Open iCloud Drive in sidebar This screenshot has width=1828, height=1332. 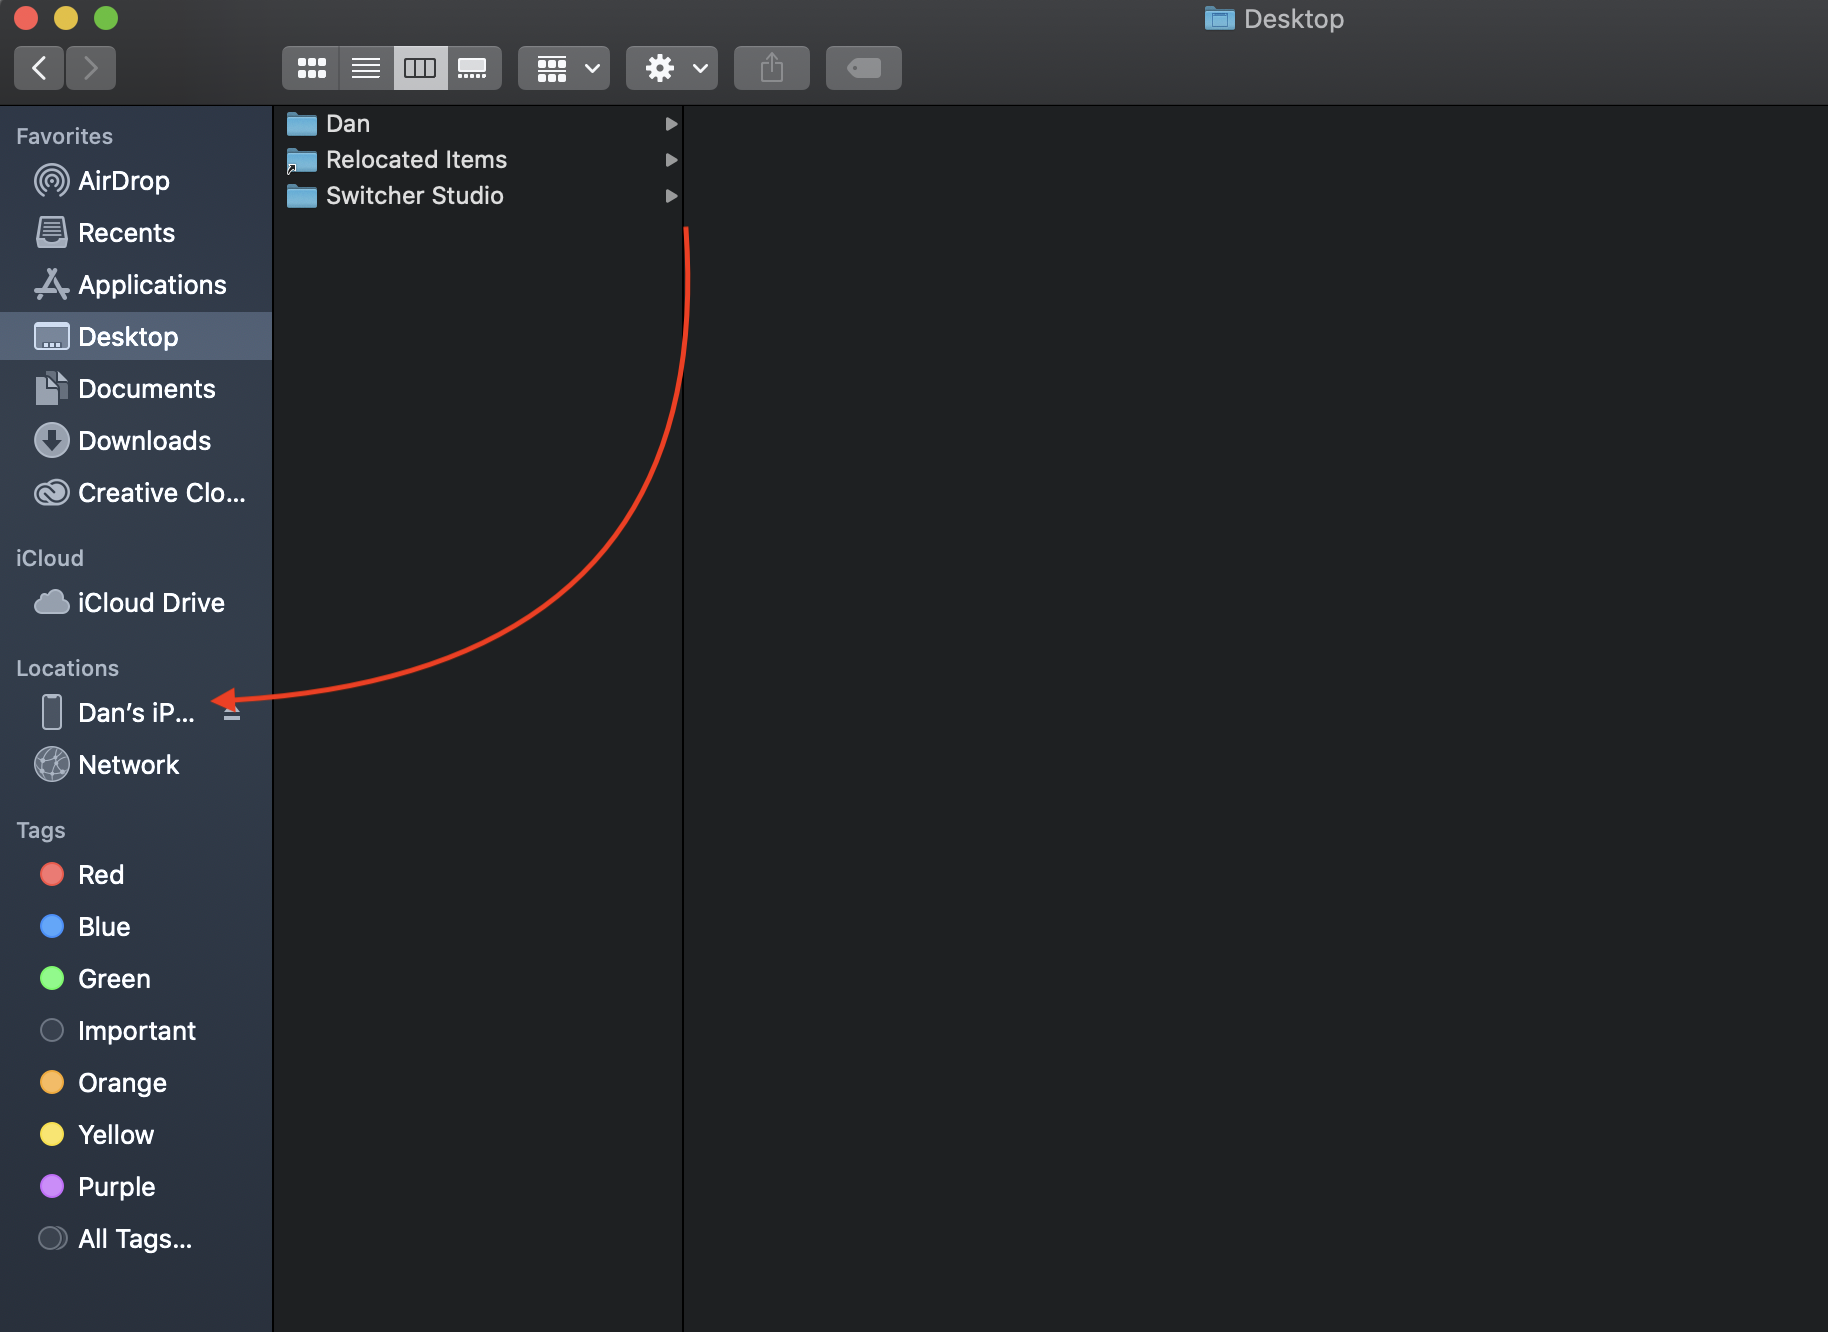pos(136,603)
